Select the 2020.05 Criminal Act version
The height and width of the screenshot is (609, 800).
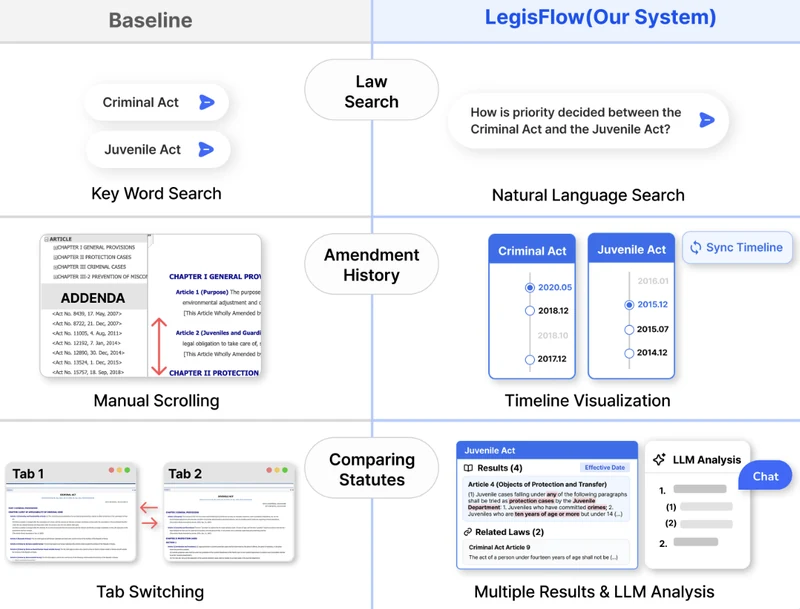click(530, 288)
